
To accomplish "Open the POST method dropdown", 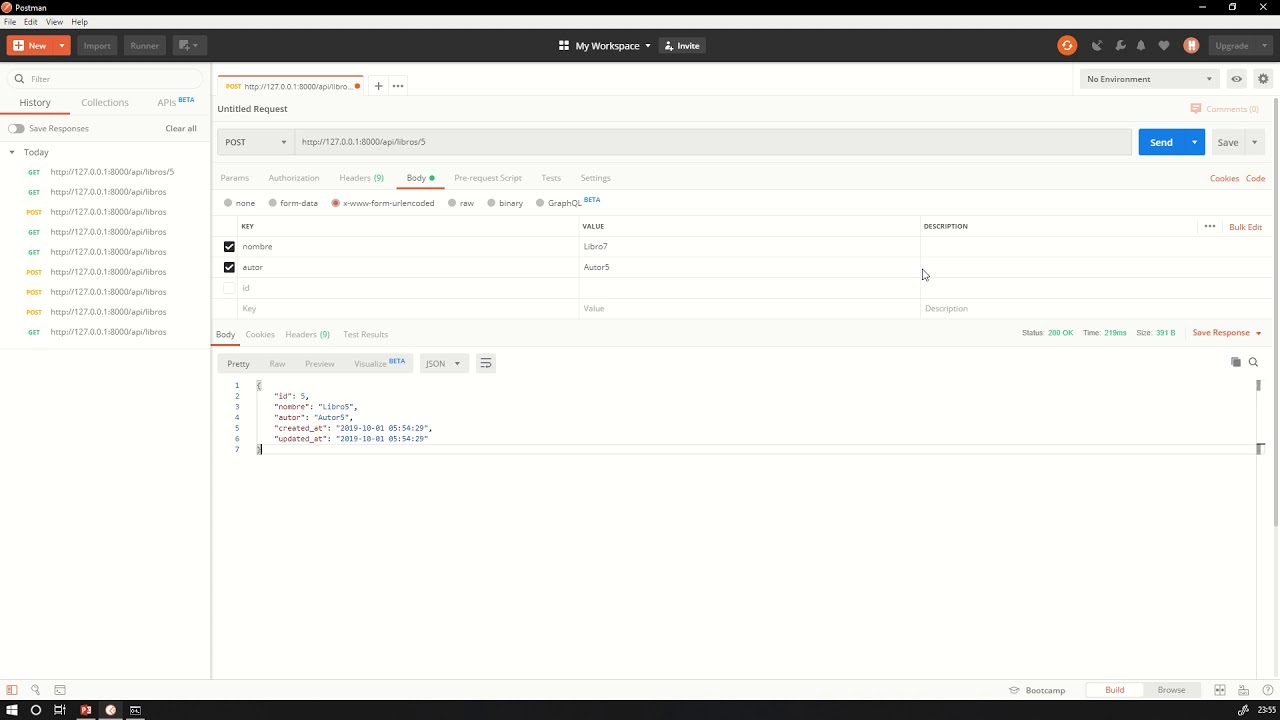I will [x=256, y=142].
